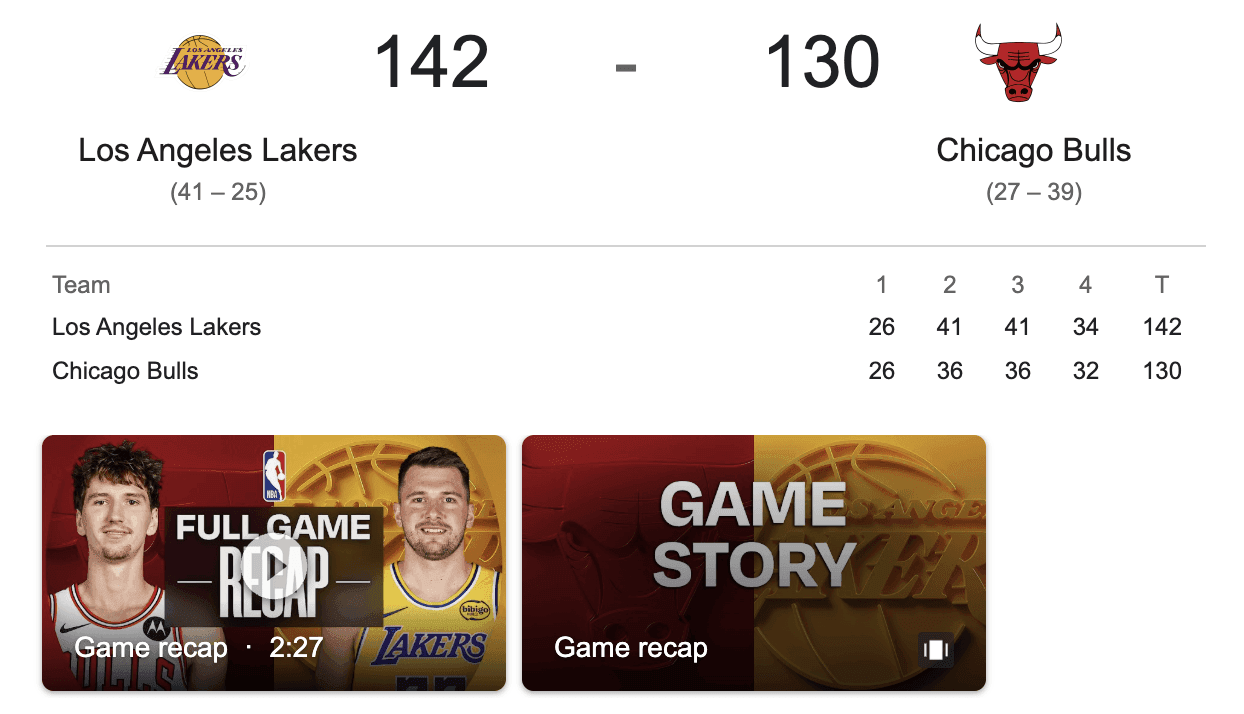Click the Team column header
This screenshot has height=714, width=1244.
(x=81, y=285)
